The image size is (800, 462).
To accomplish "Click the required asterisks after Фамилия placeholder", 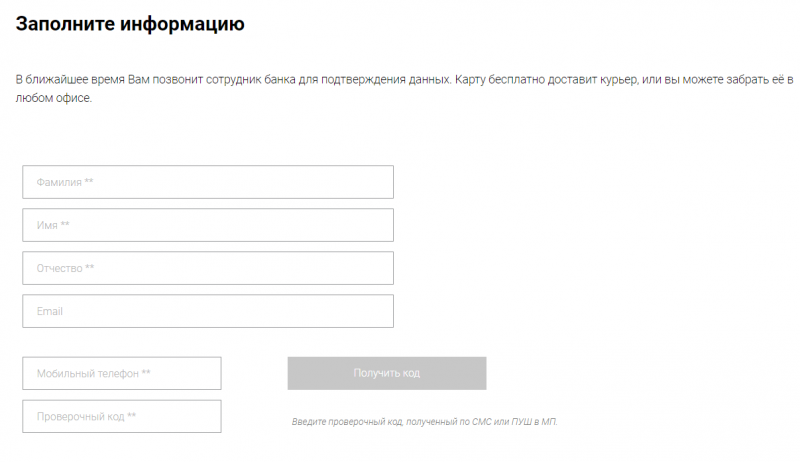I will (x=89, y=182).
